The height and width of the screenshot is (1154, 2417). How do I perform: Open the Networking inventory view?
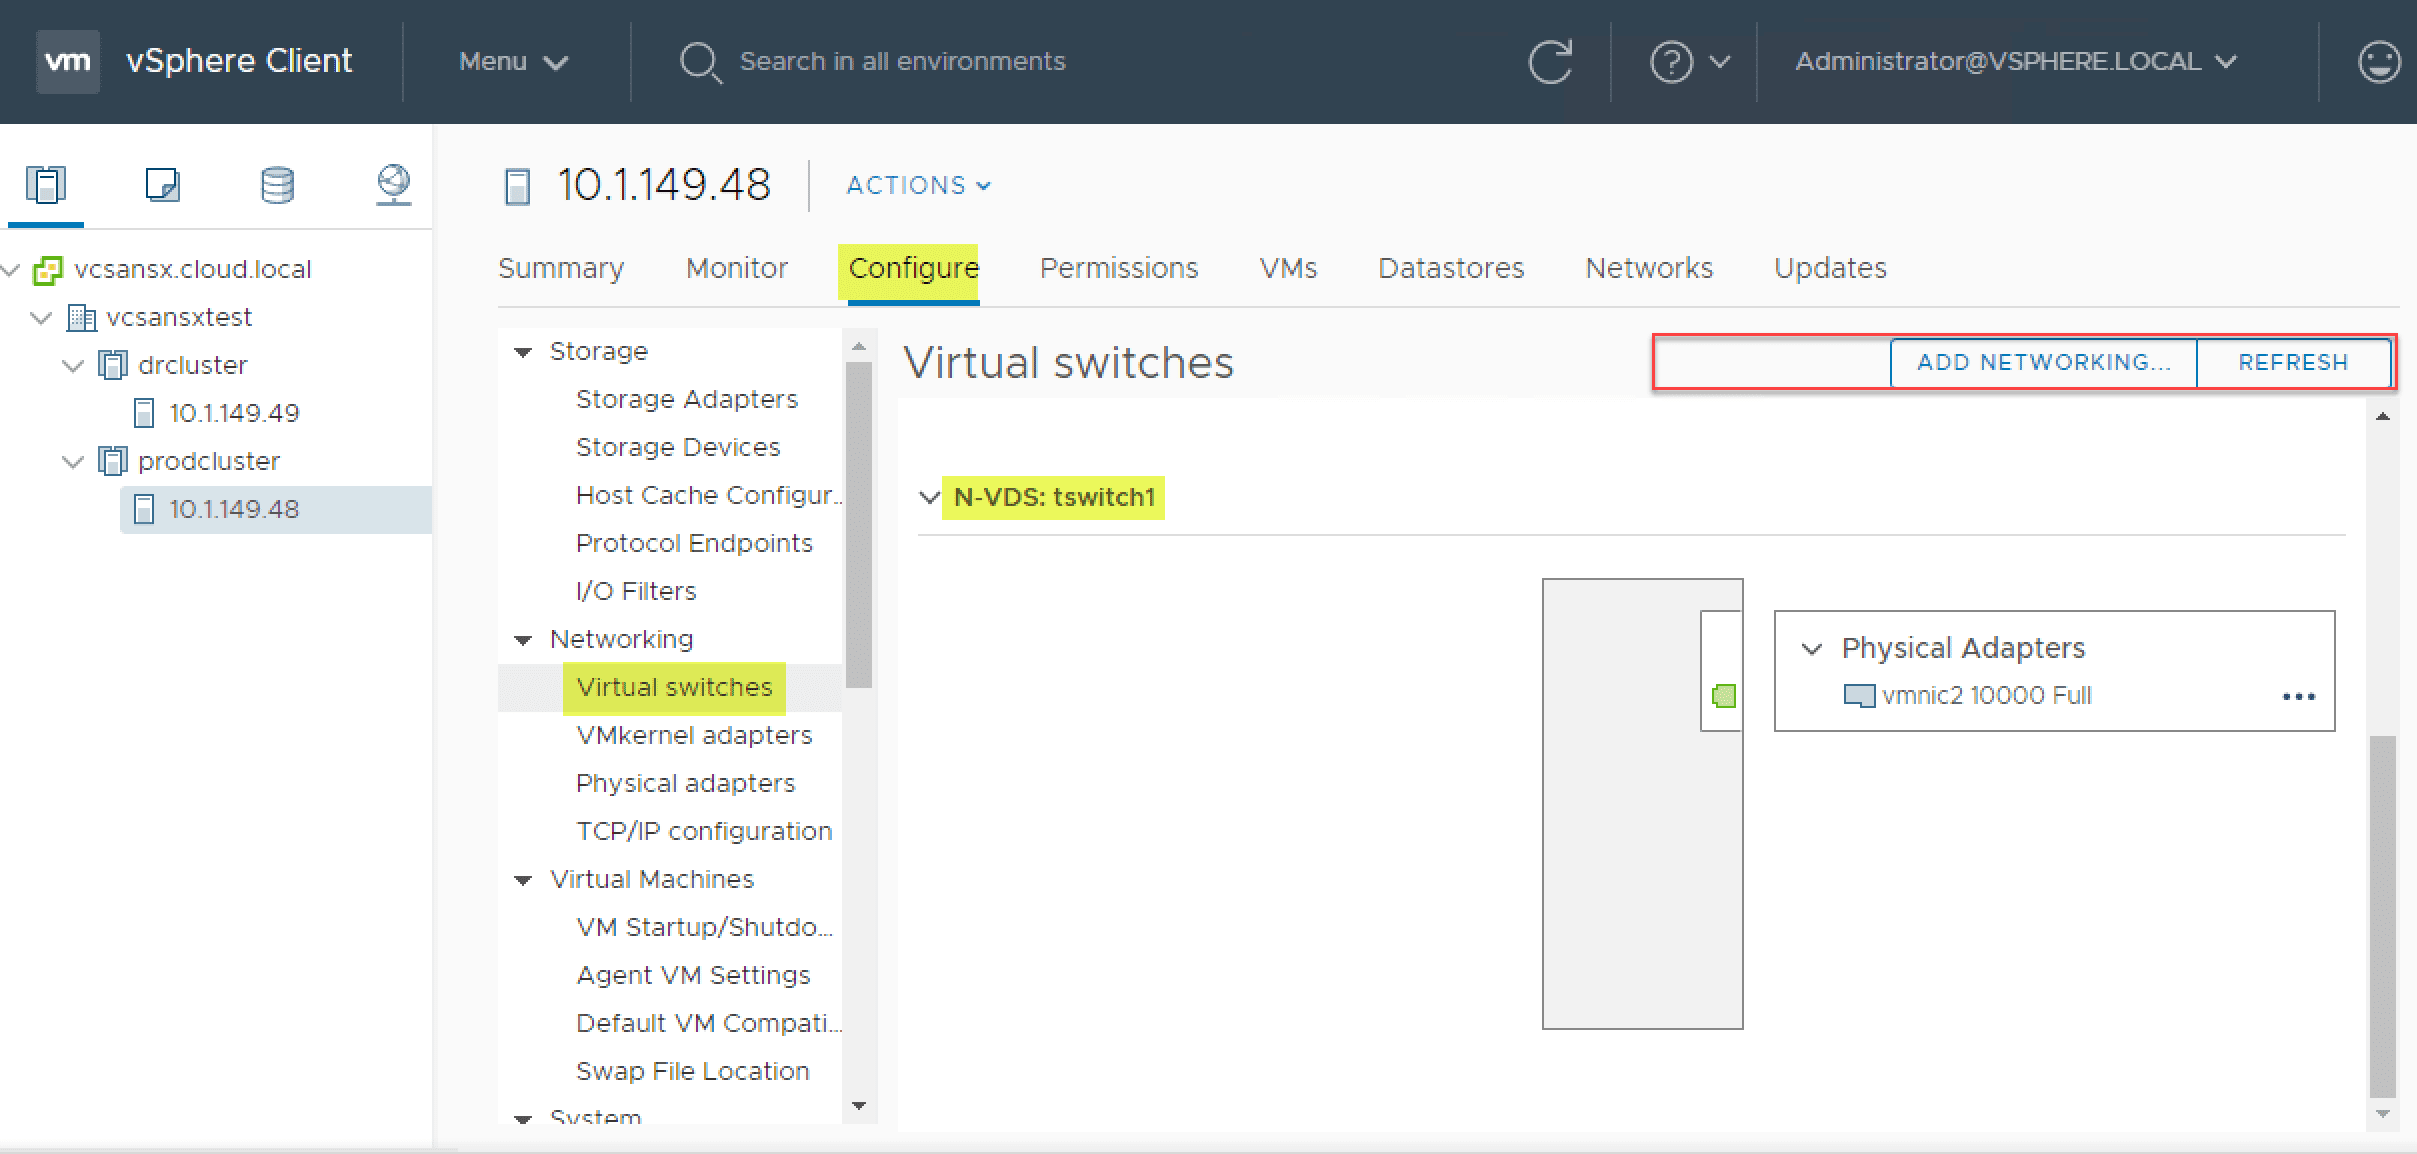(x=394, y=184)
